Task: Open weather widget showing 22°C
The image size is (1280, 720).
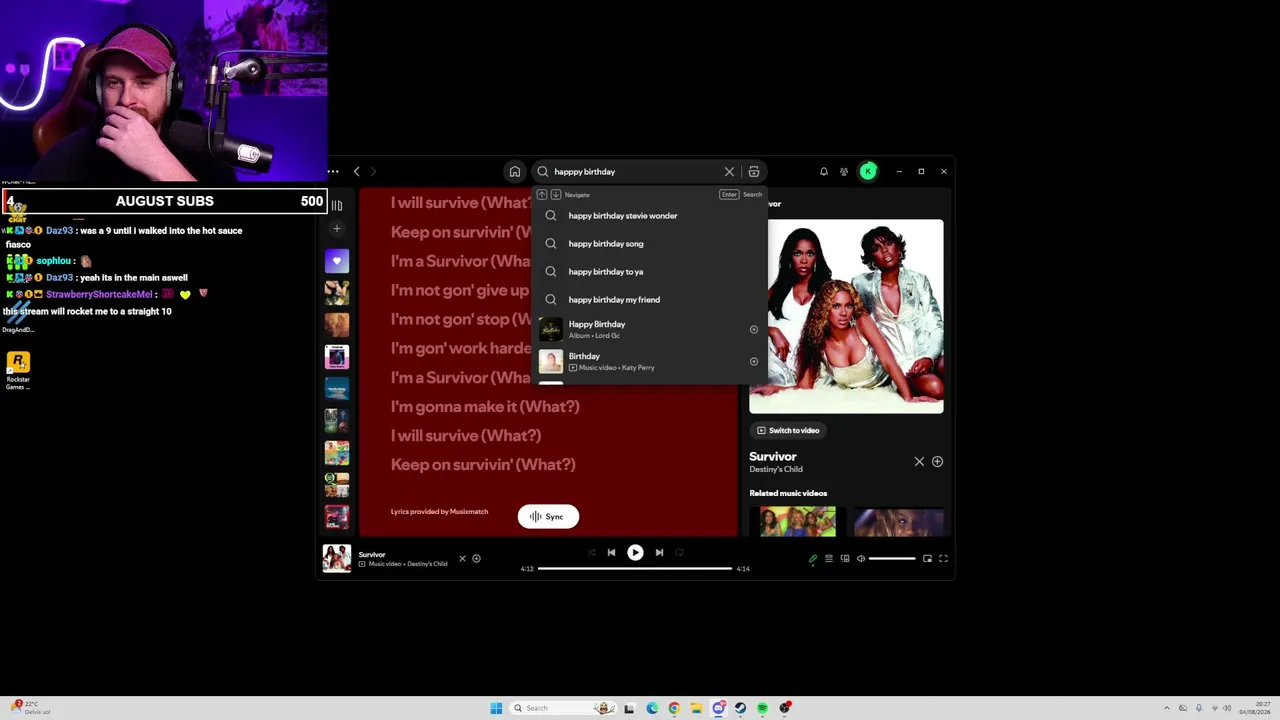Action: (28, 708)
